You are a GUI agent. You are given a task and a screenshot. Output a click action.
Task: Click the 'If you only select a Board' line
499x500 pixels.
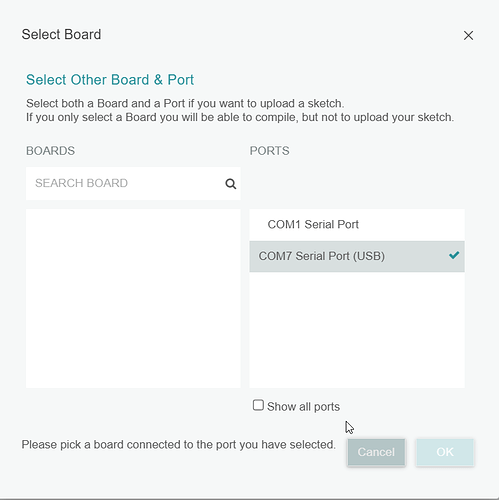pyautogui.click(x=240, y=117)
